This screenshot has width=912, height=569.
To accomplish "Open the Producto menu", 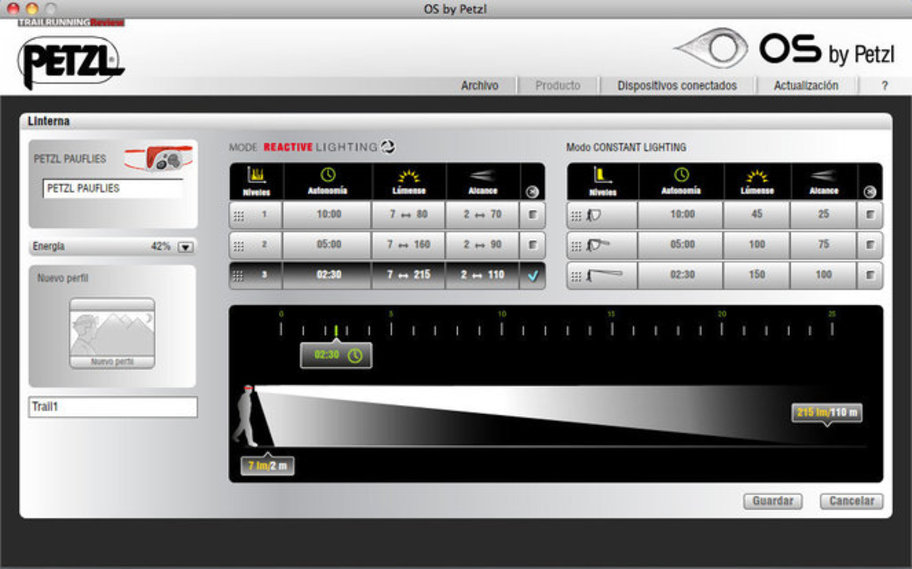I will [557, 86].
